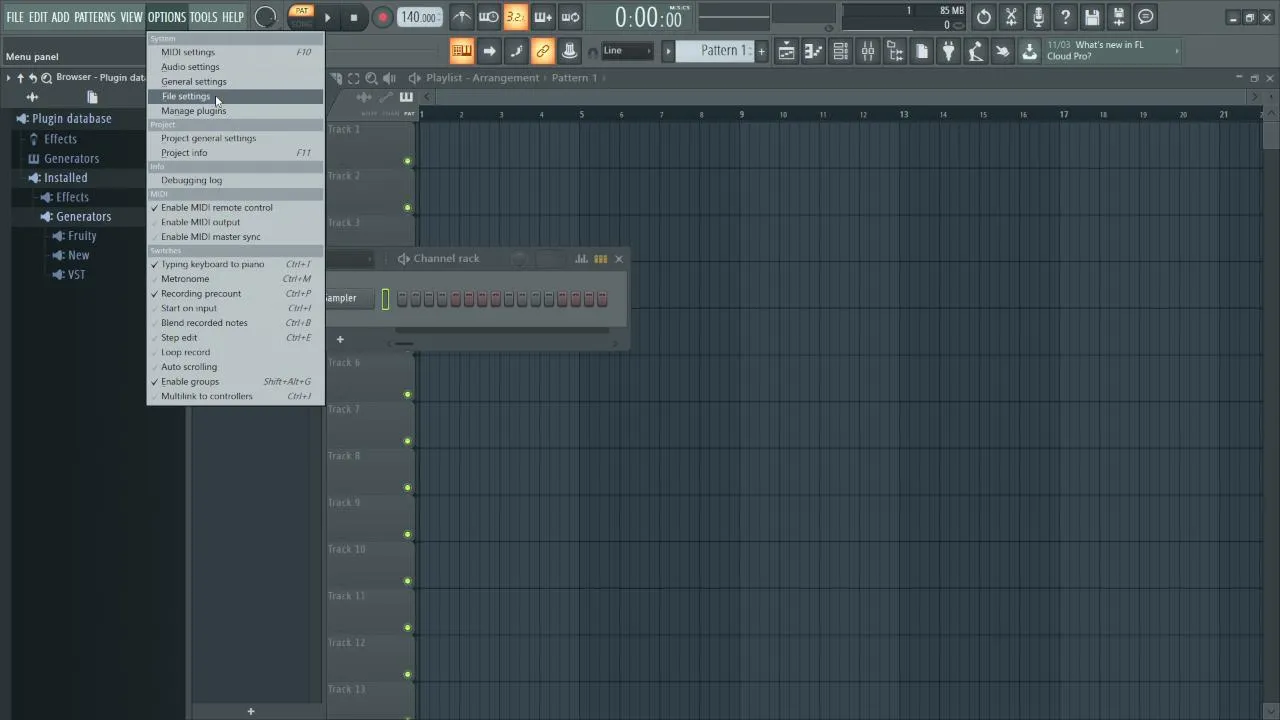Screen dimensions: 1280x720
Task: Click the stop button in the transport
Action: (353, 17)
